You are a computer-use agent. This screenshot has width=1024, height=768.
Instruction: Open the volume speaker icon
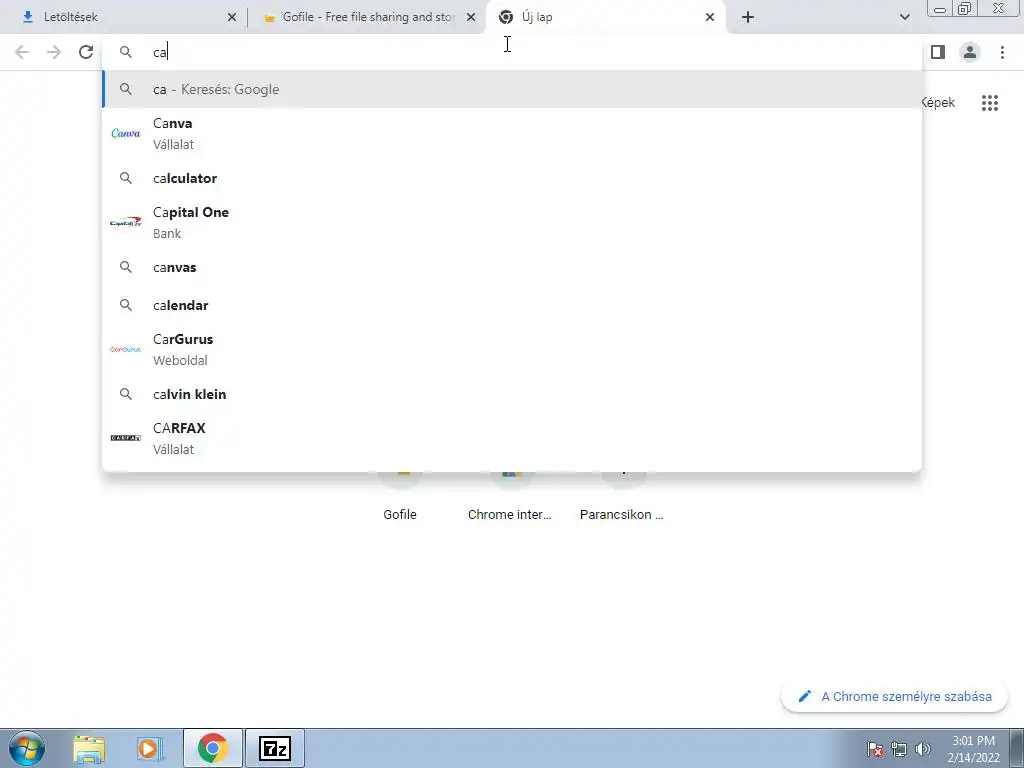pyautogui.click(x=922, y=749)
